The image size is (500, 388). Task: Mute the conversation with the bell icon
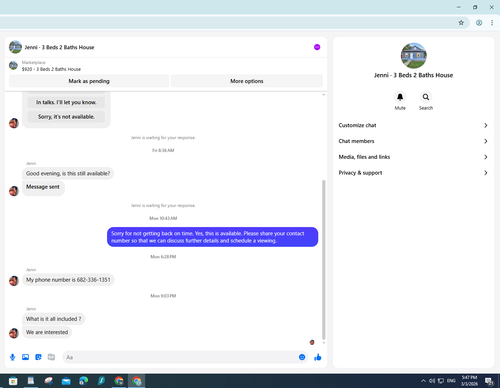click(400, 97)
